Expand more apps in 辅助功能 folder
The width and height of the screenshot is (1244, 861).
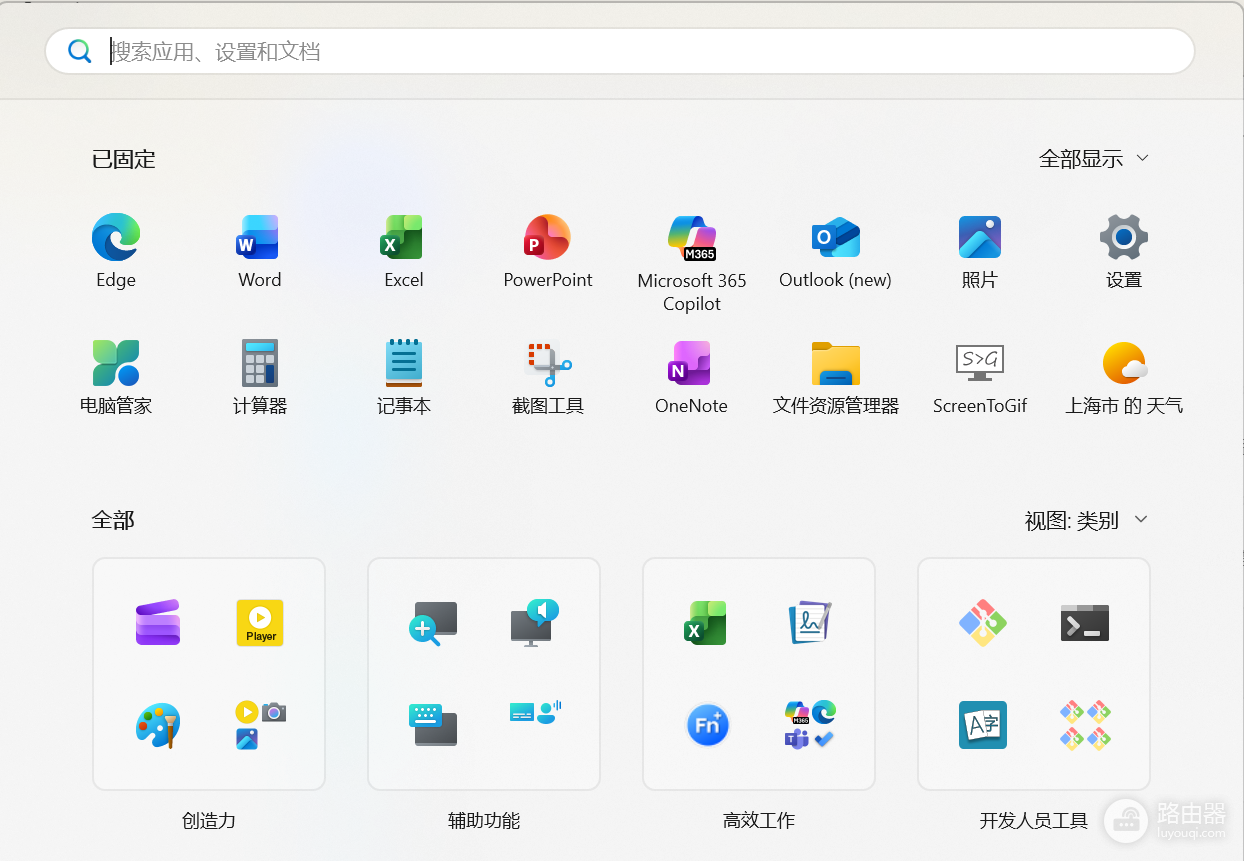535,712
